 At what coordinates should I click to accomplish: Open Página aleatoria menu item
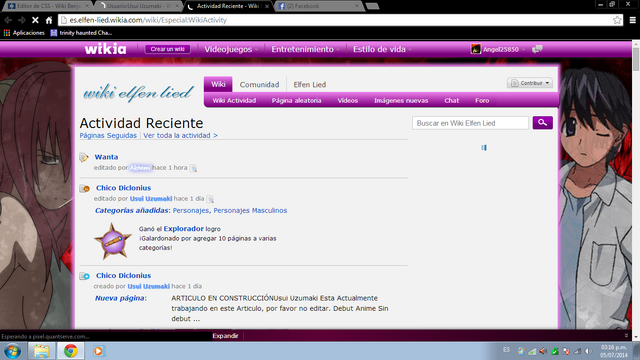(x=296, y=100)
